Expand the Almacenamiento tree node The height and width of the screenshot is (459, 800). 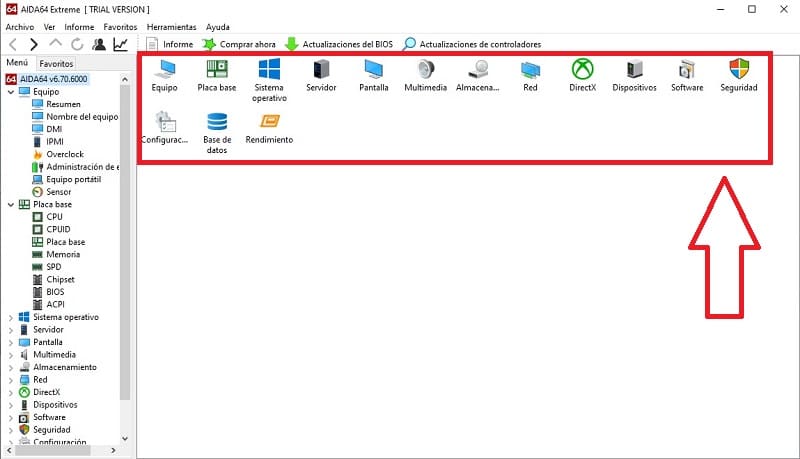[11, 367]
